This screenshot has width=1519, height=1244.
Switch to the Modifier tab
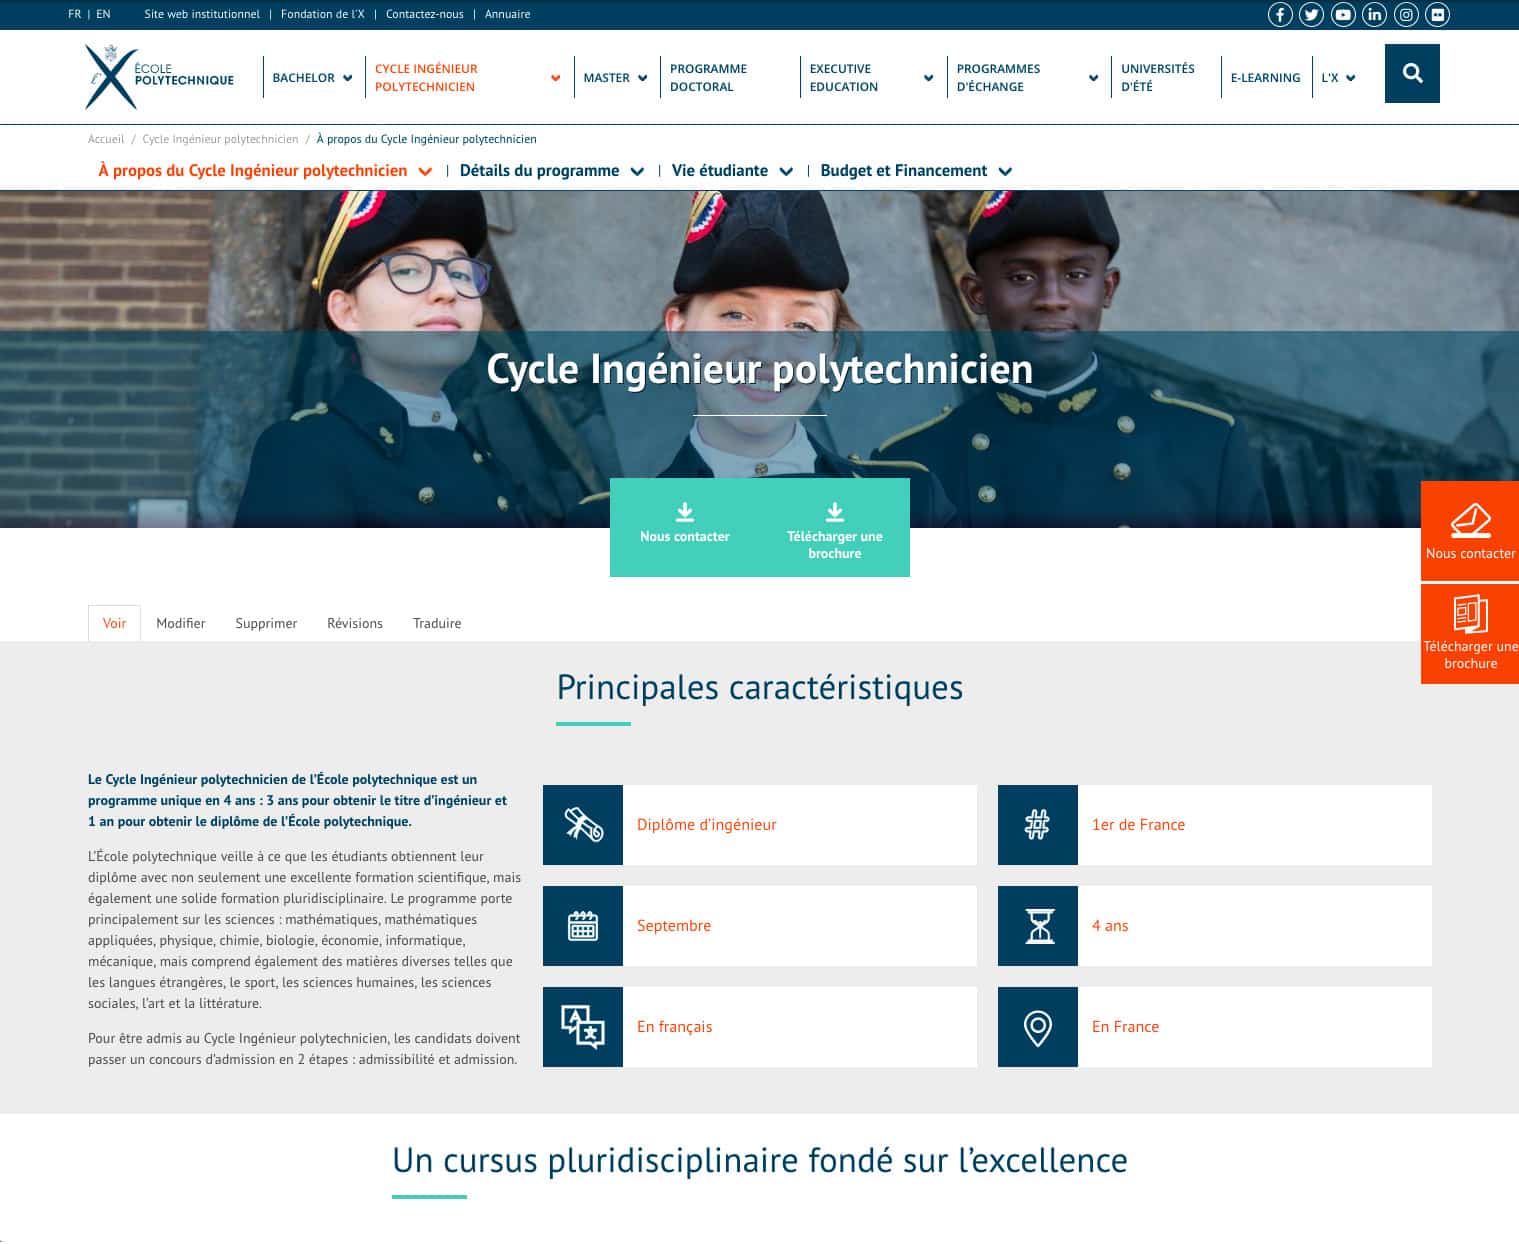click(x=181, y=623)
